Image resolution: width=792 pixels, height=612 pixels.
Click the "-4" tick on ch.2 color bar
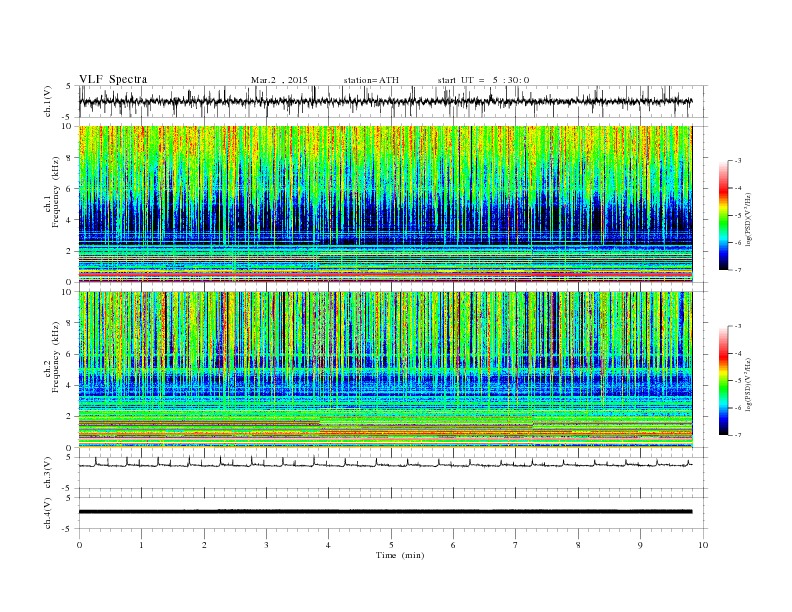click(738, 353)
